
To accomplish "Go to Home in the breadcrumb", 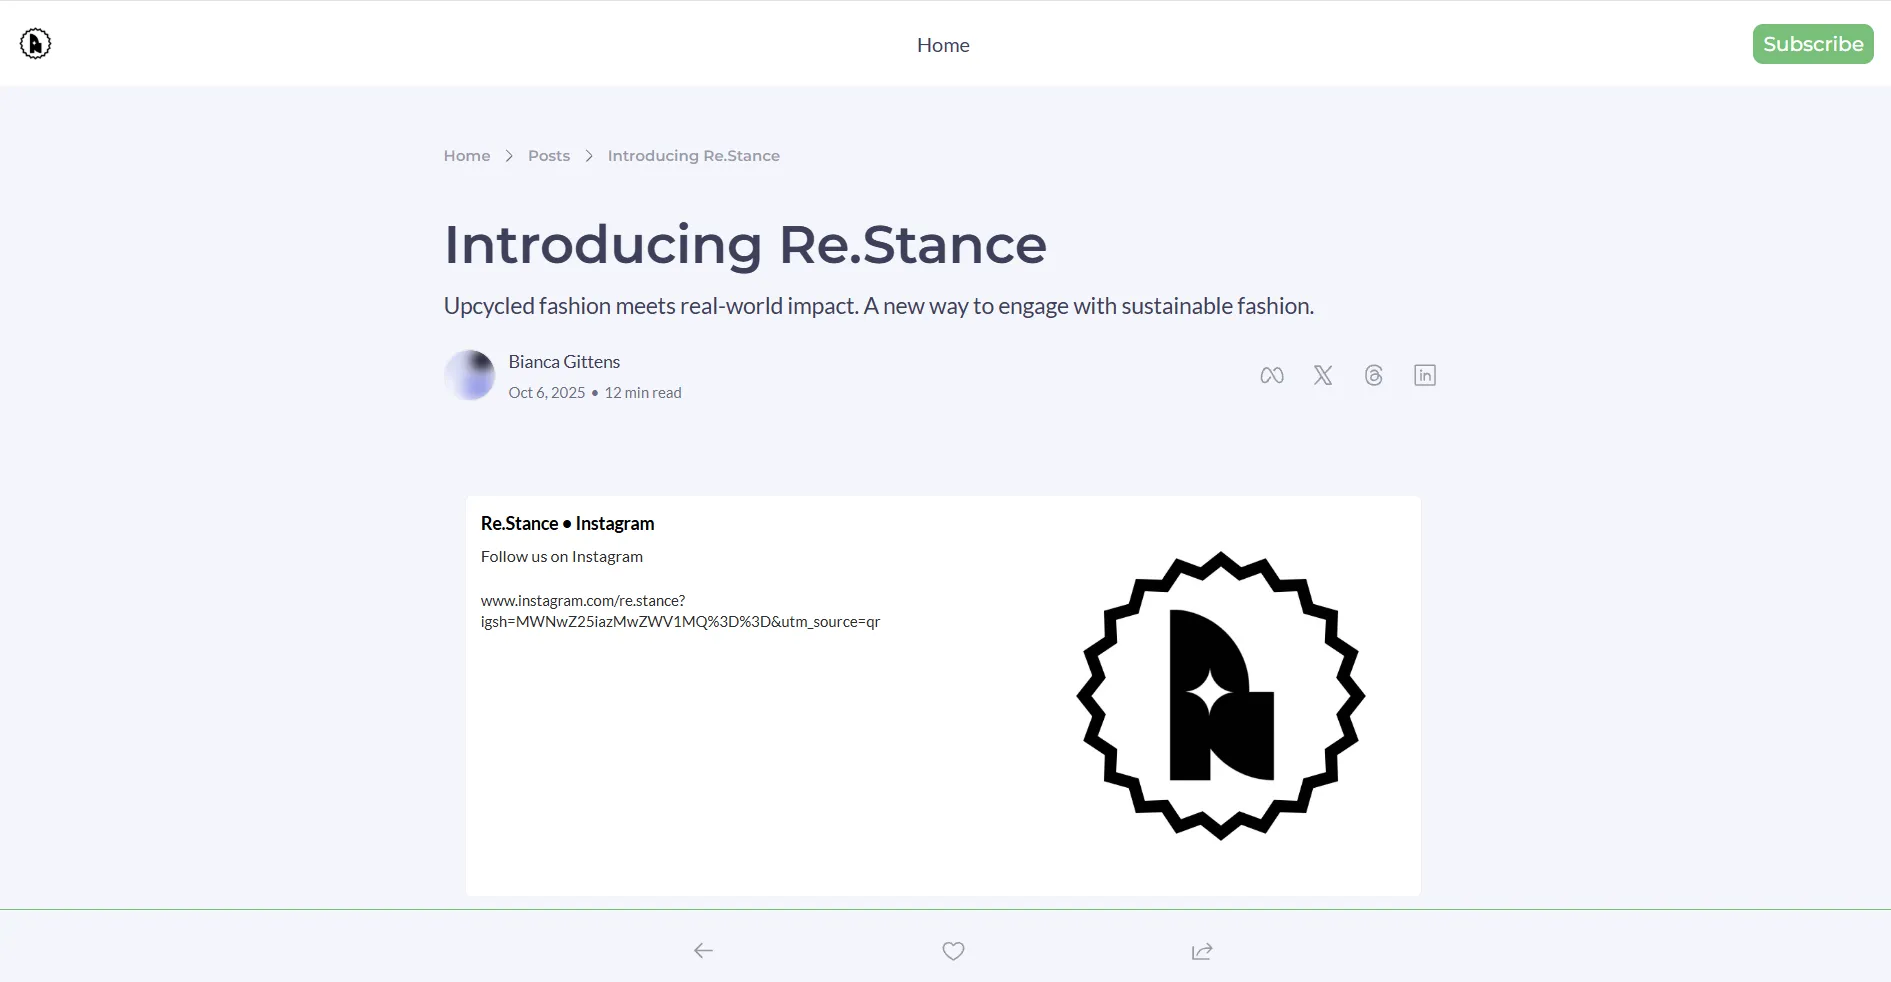I will click(467, 156).
